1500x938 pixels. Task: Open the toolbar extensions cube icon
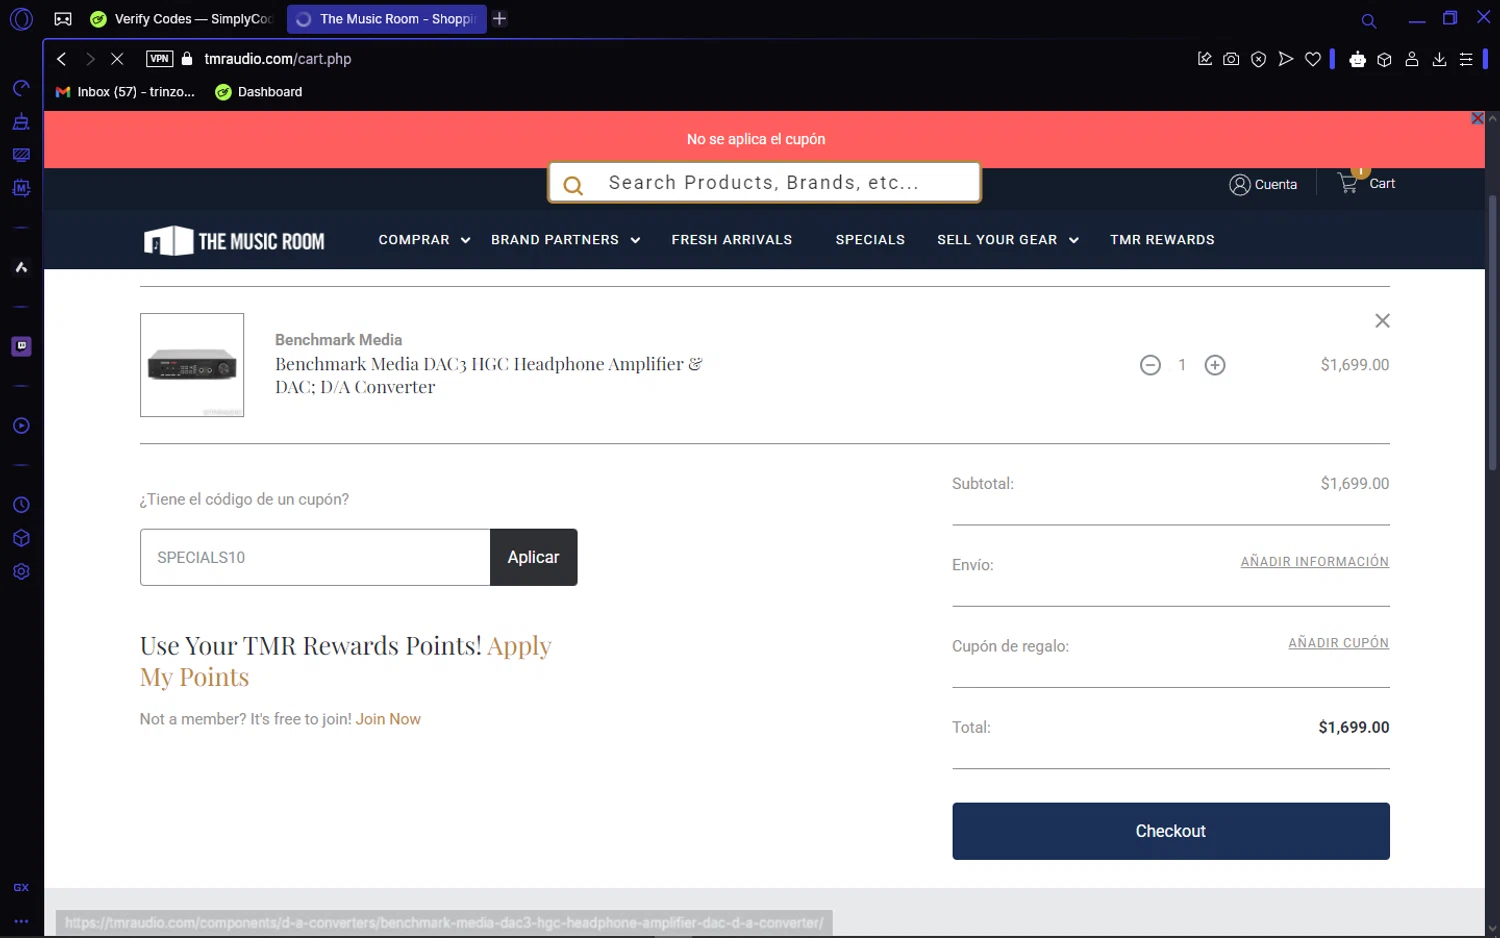point(1384,59)
